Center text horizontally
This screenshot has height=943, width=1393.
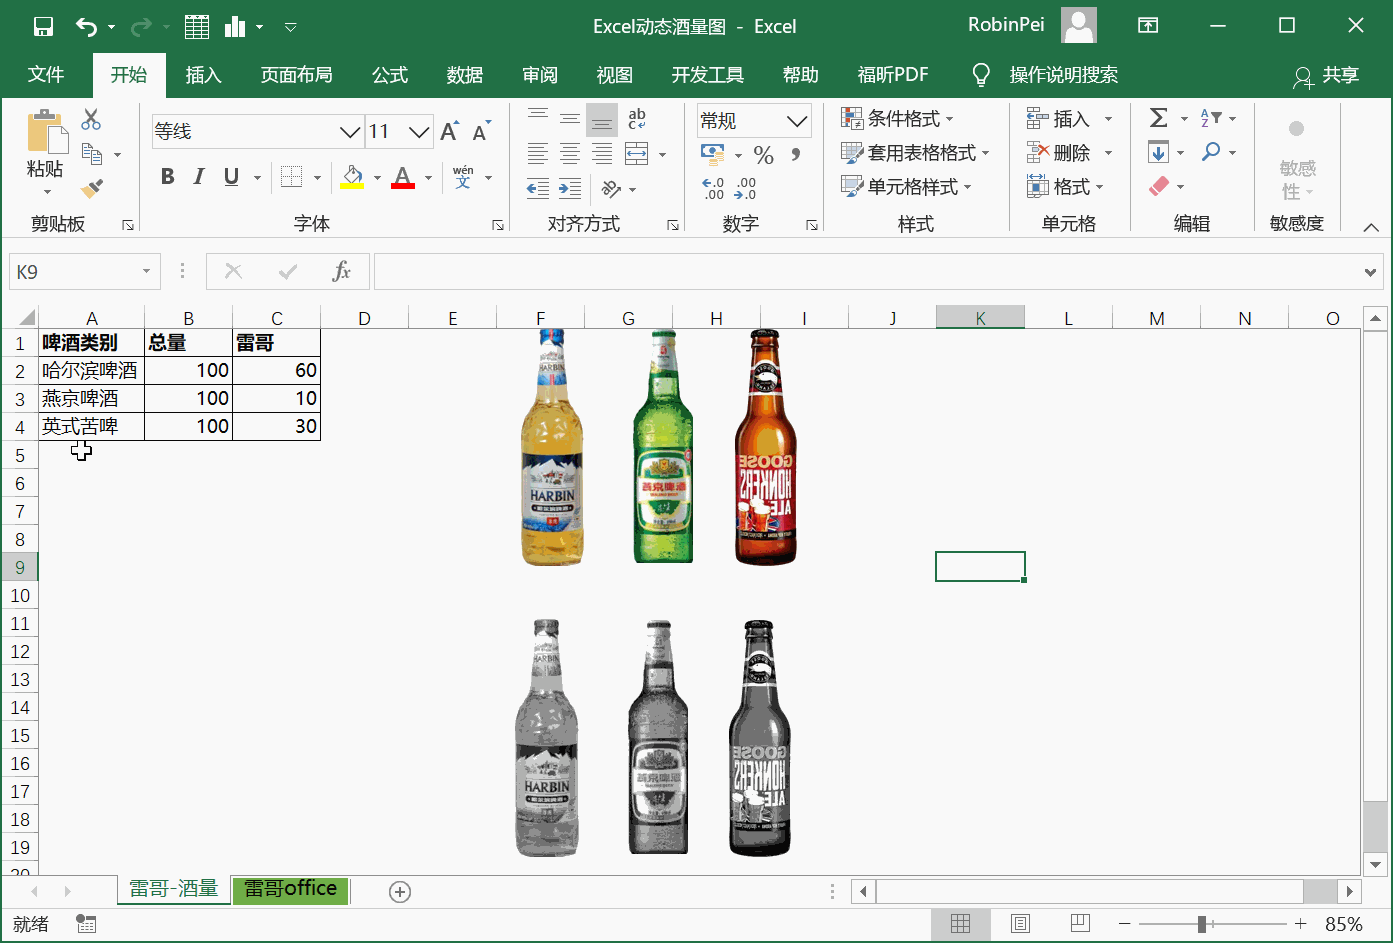pos(570,154)
